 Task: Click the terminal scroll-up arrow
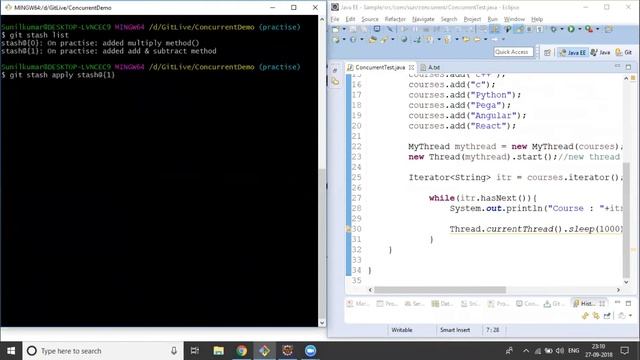click(322, 19)
